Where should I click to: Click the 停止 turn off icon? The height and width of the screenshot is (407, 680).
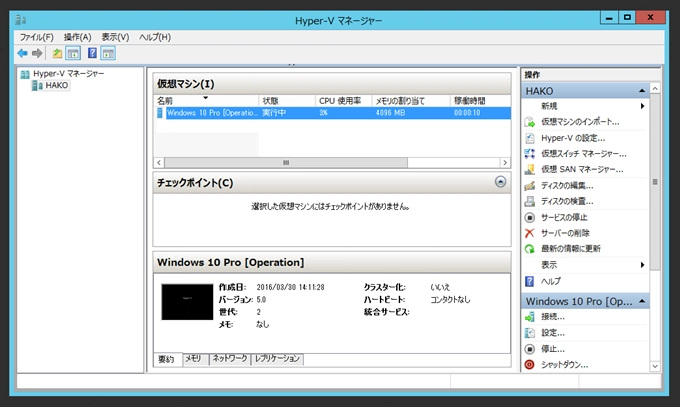click(530, 349)
